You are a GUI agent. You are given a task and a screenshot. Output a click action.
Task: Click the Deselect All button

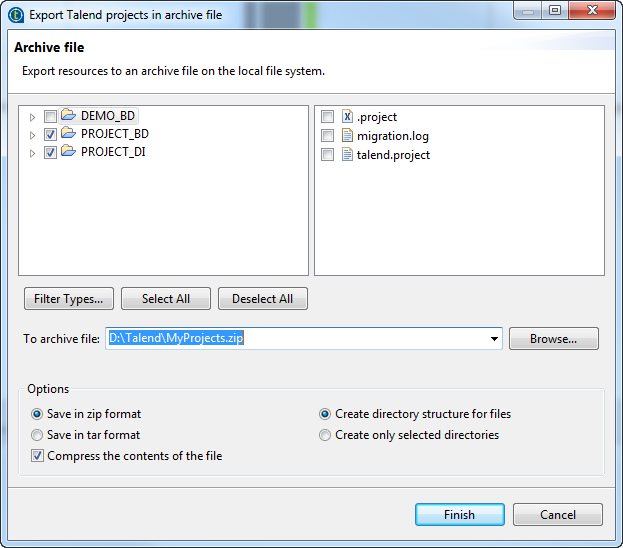click(x=263, y=299)
